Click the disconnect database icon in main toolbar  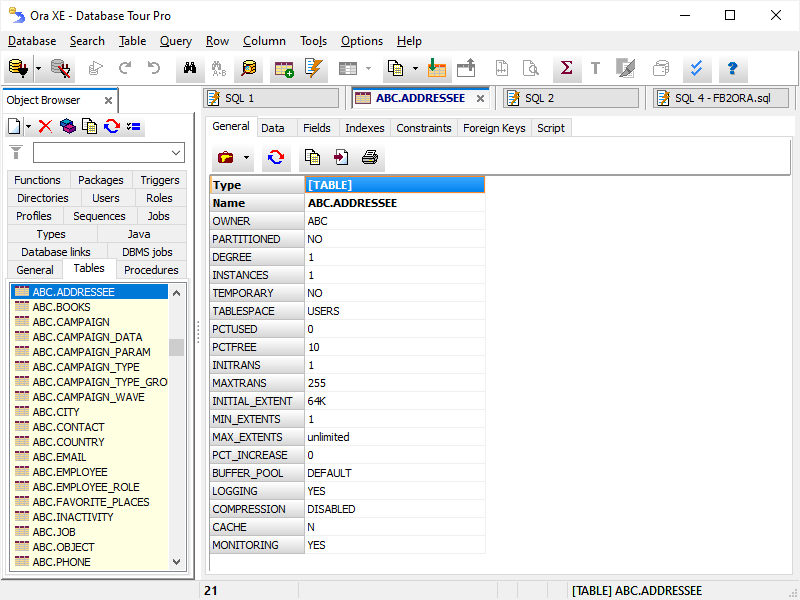pos(61,69)
